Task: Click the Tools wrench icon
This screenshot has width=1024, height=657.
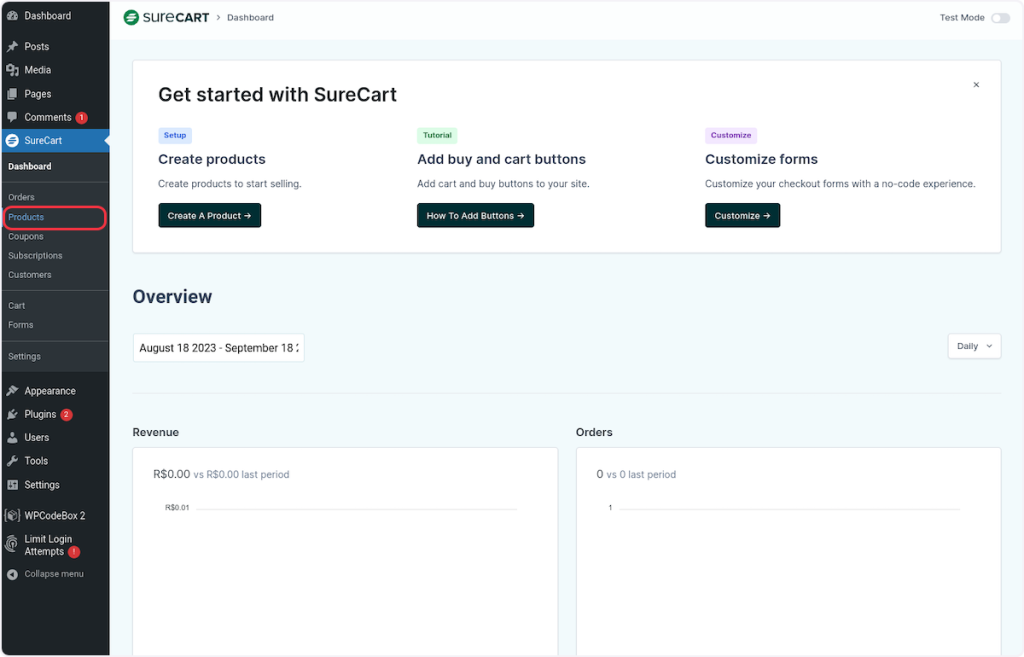Action: 12,461
